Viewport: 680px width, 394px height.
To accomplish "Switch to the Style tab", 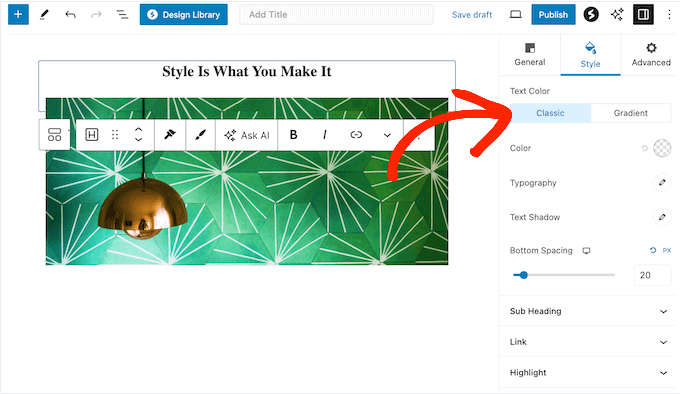I will point(590,55).
